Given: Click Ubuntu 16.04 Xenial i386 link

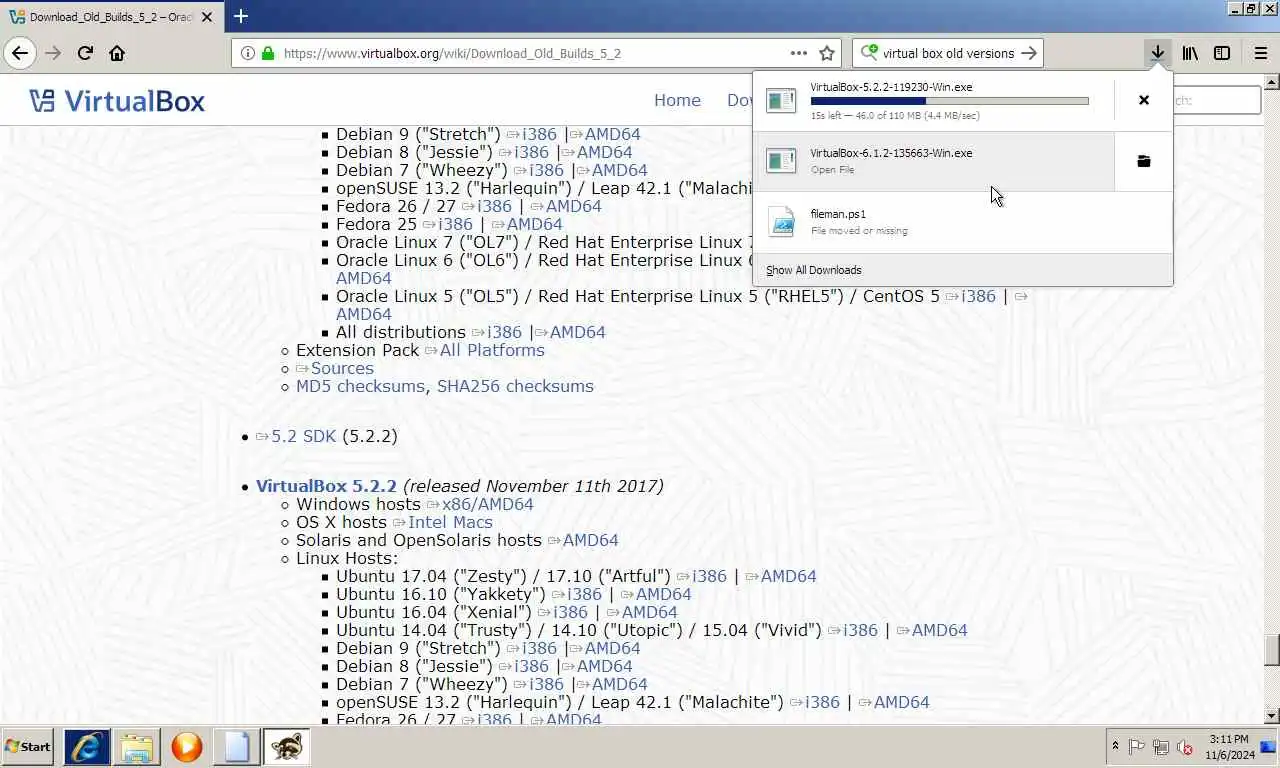Looking at the screenshot, I should 570,612.
